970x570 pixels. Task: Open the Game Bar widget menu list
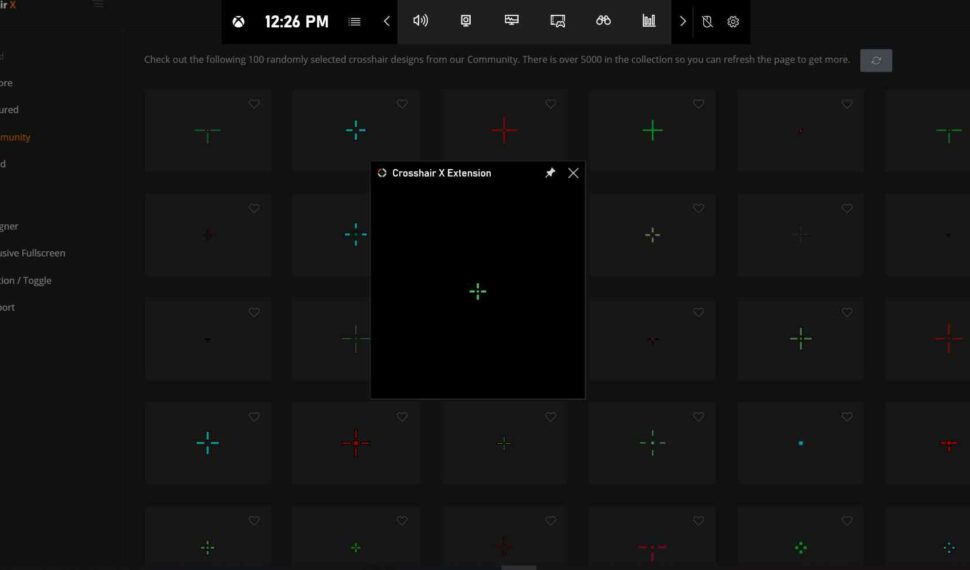tap(354, 21)
